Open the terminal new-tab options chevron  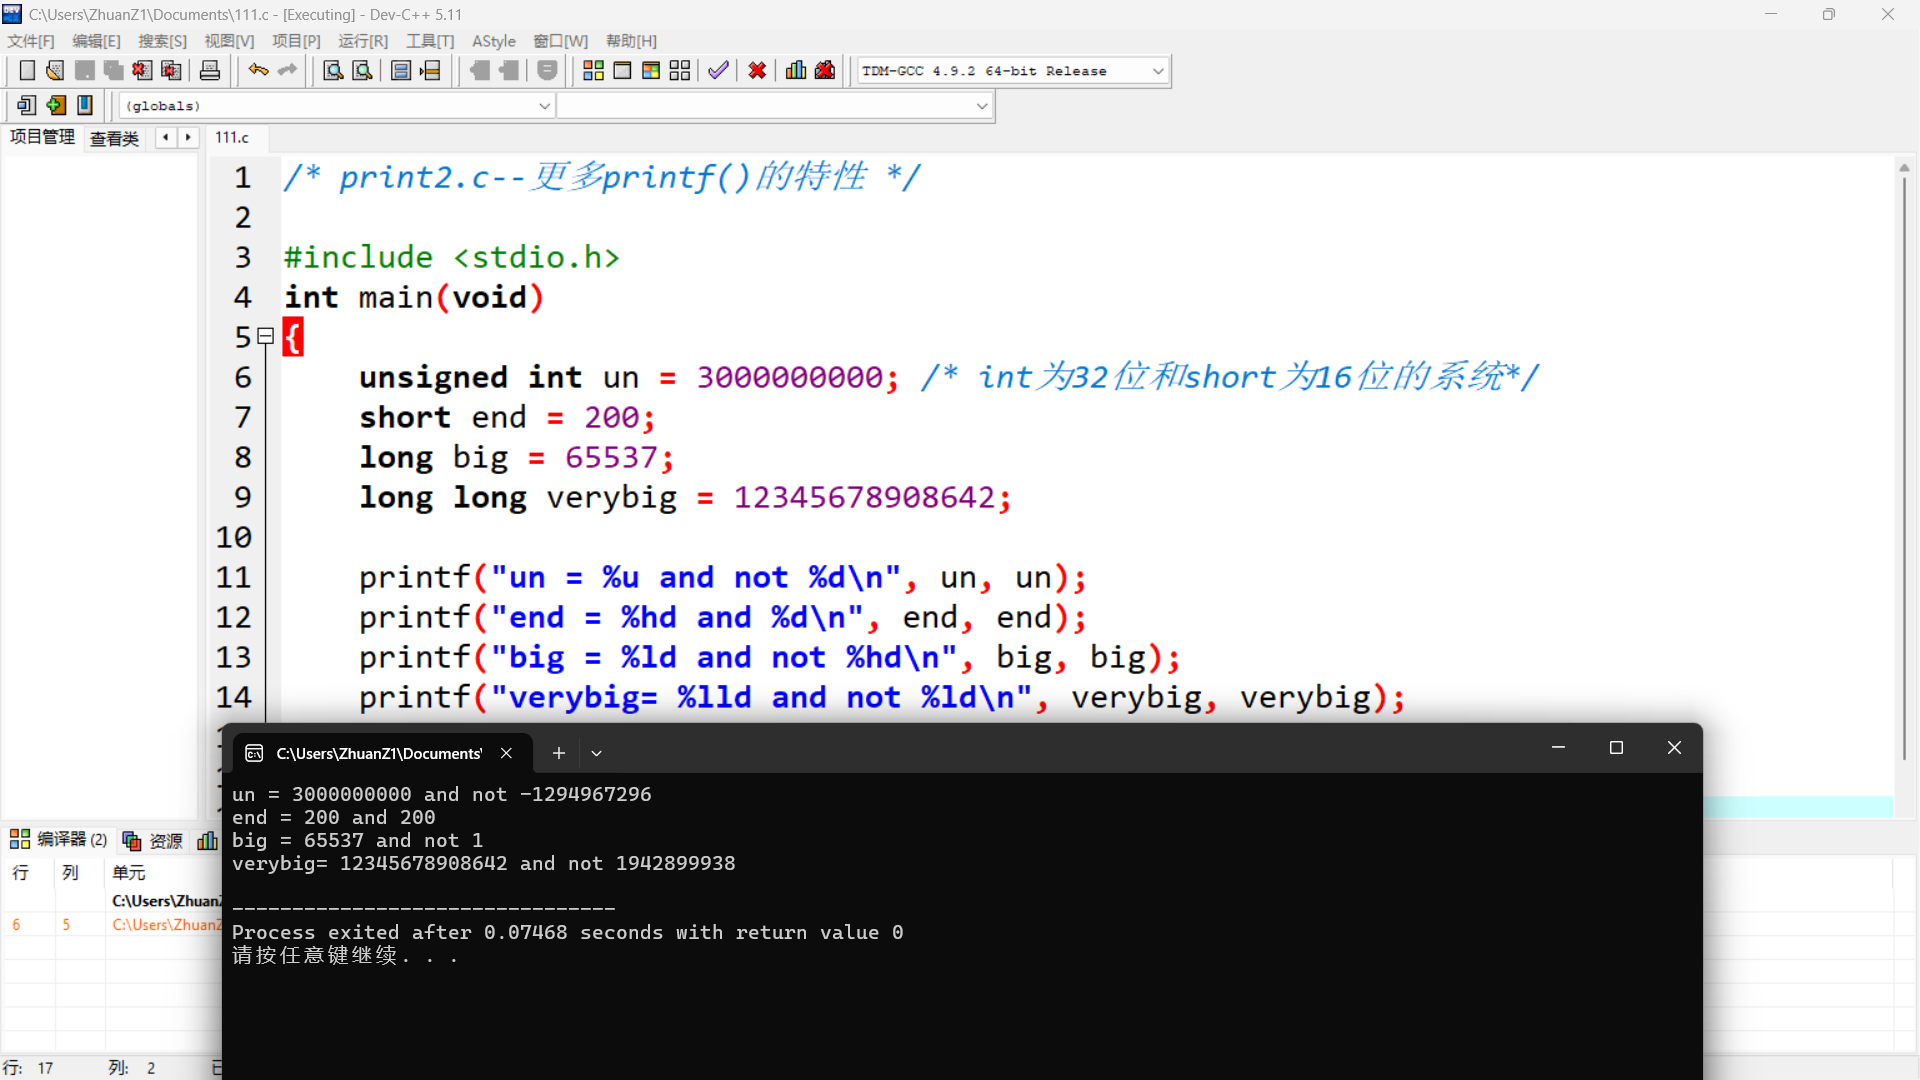click(x=597, y=754)
